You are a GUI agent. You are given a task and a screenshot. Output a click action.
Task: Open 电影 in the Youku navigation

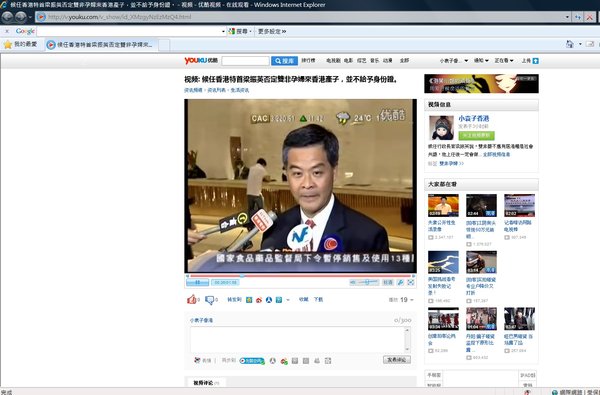(x=349, y=60)
